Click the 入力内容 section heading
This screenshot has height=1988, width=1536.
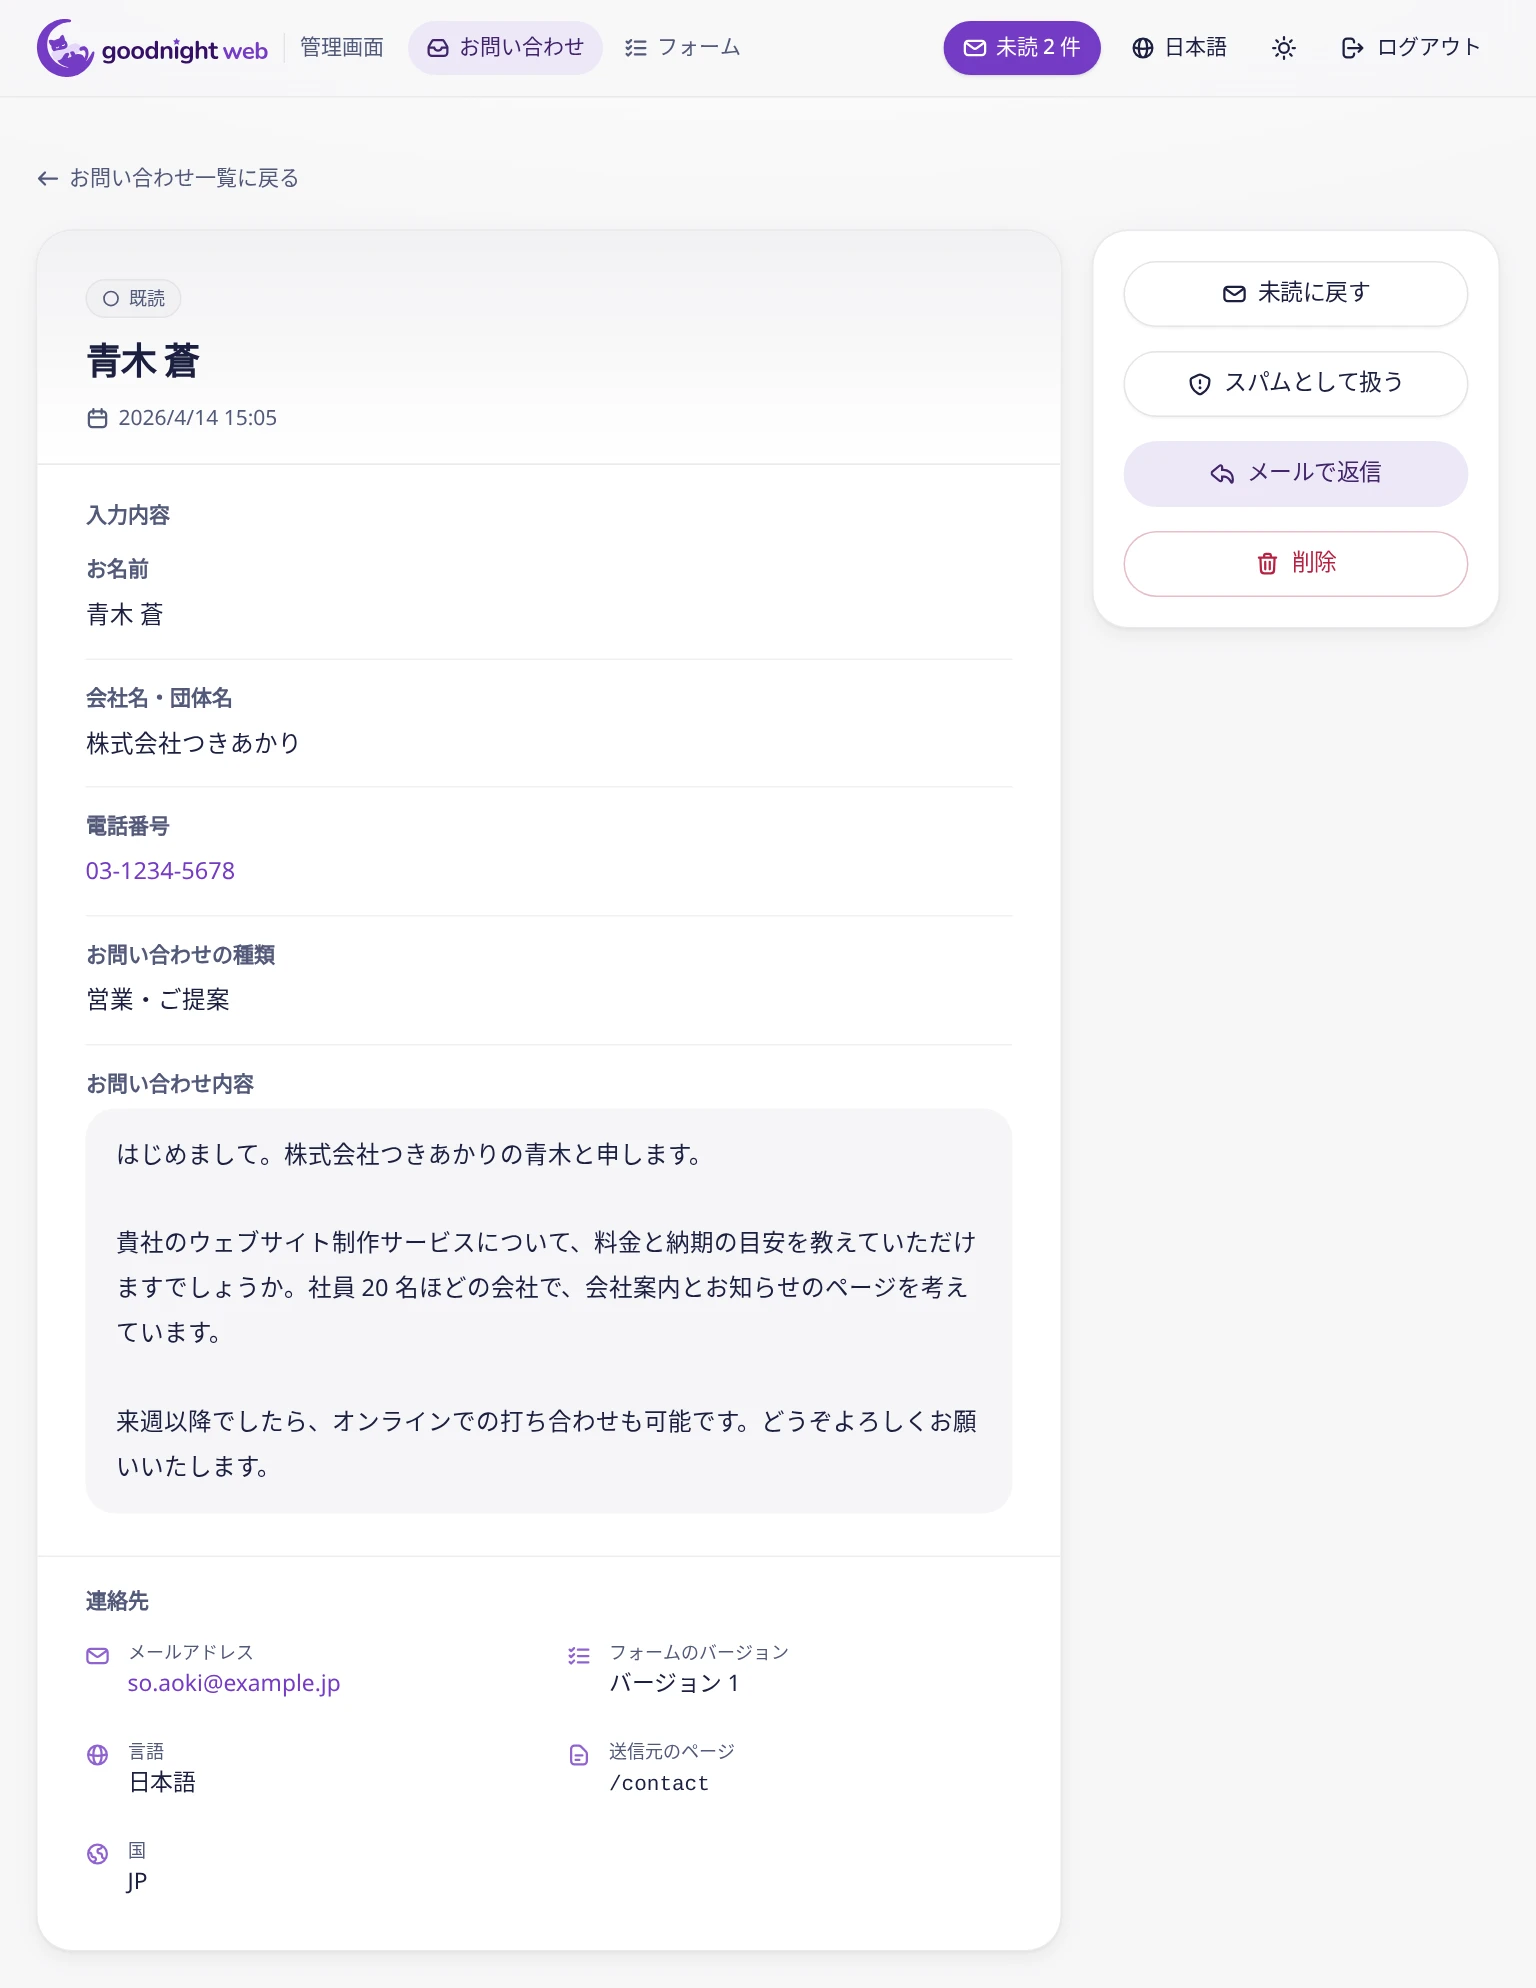click(128, 515)
